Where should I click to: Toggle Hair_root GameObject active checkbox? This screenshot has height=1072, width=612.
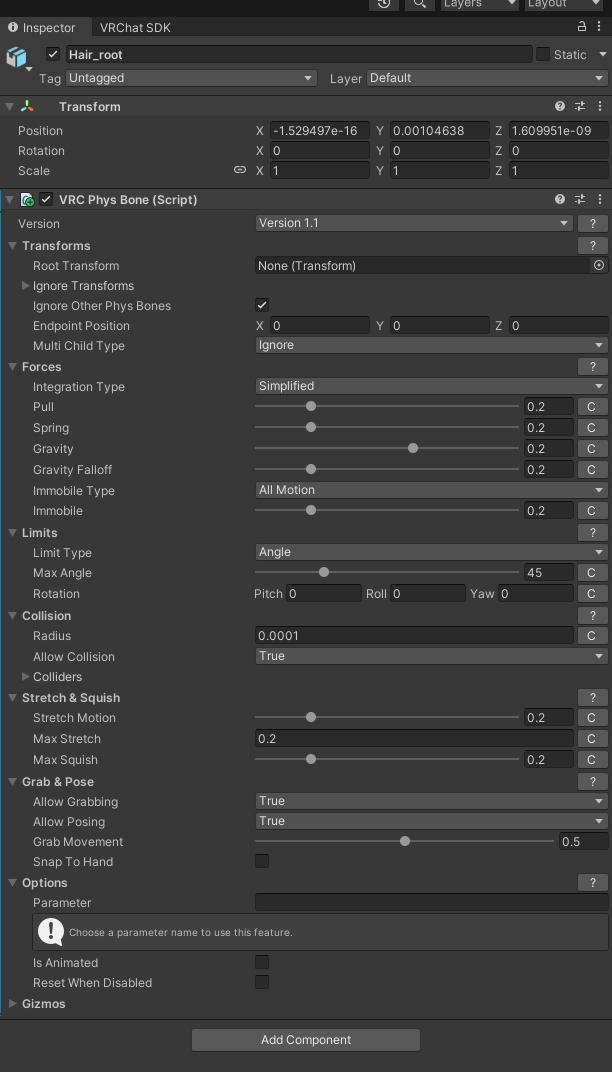point(53,54)
